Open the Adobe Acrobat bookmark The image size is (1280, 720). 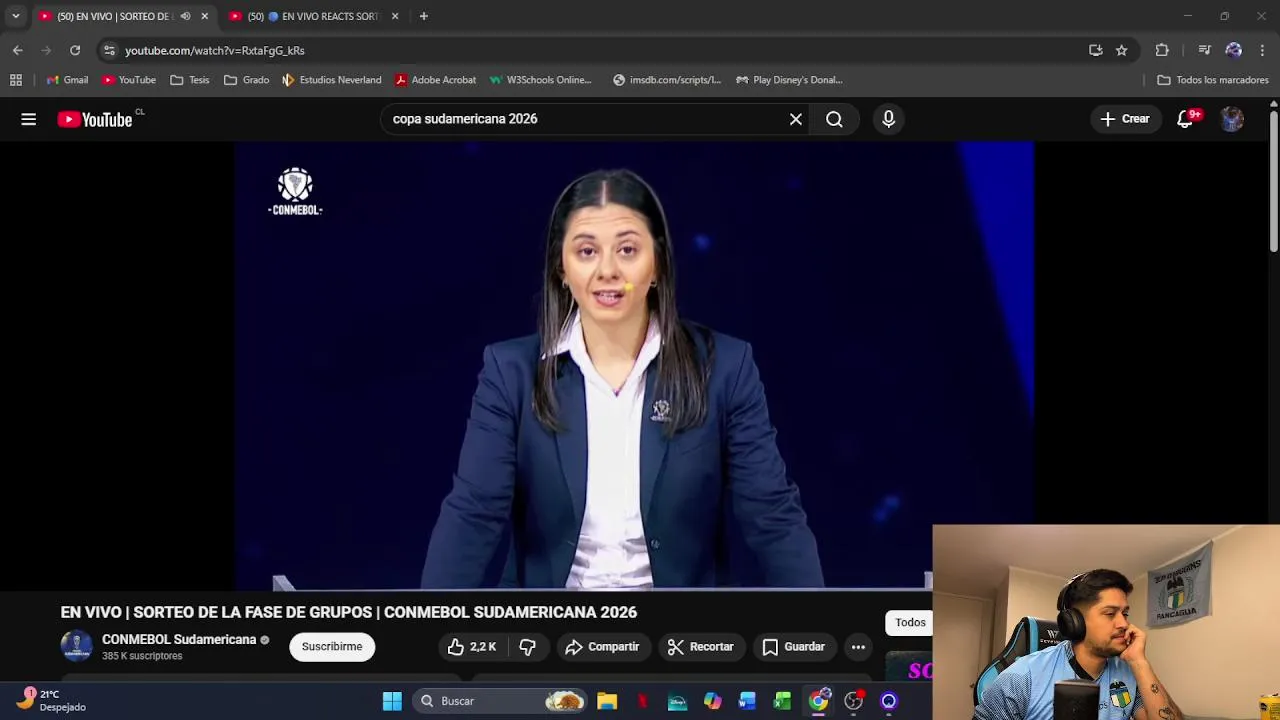click(435, 80)
